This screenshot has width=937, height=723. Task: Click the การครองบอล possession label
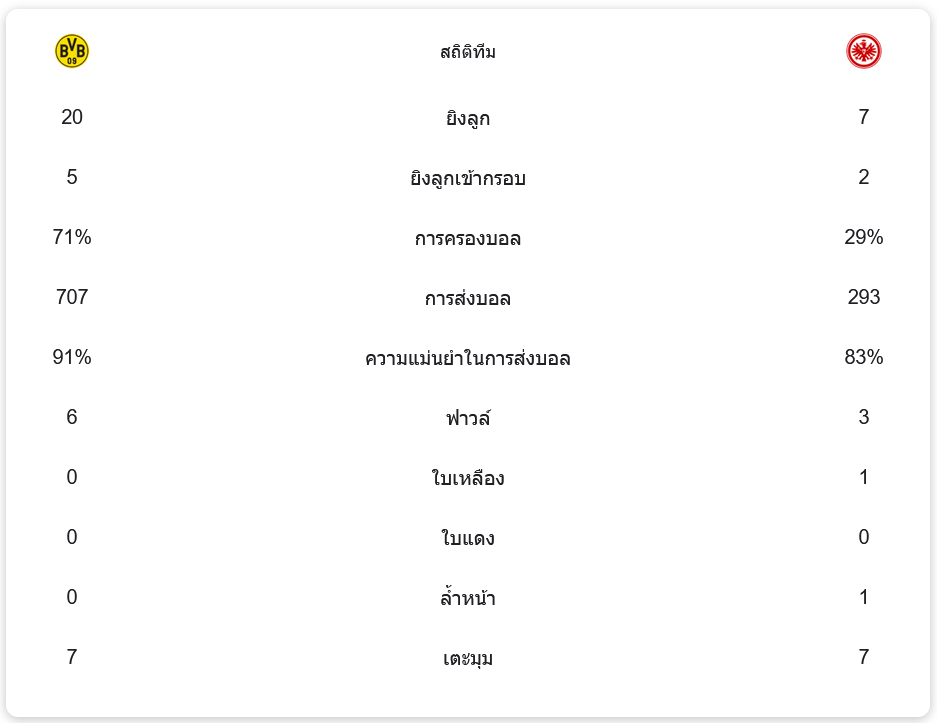468,238
